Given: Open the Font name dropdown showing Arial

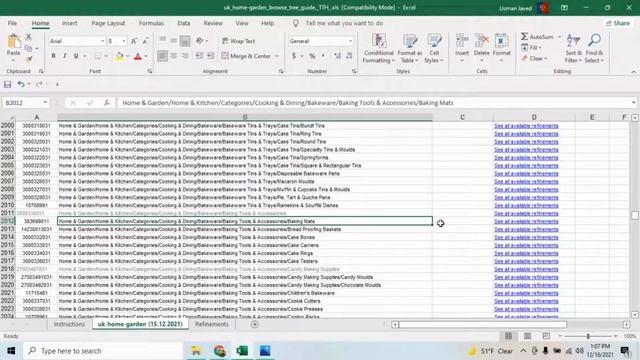Looking at the screenshot, I should click(102, 41).
